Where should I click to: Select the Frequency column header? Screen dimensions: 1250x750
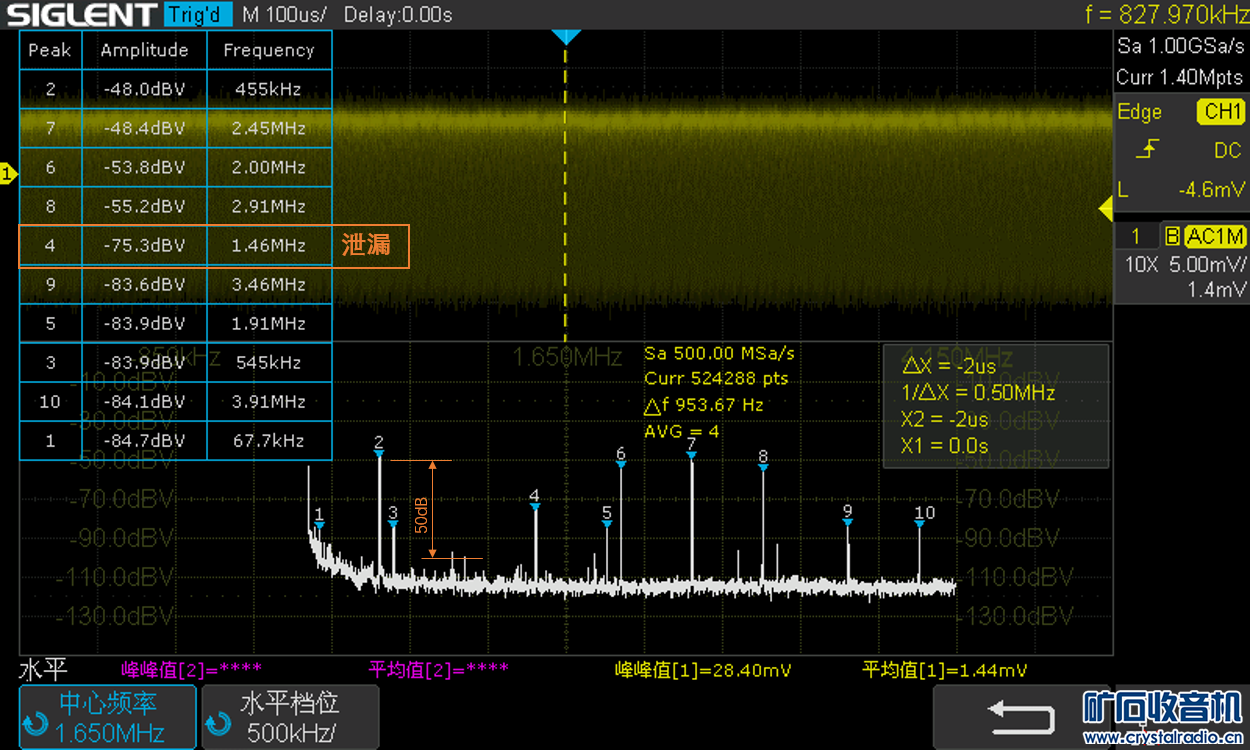click(268, 50)
